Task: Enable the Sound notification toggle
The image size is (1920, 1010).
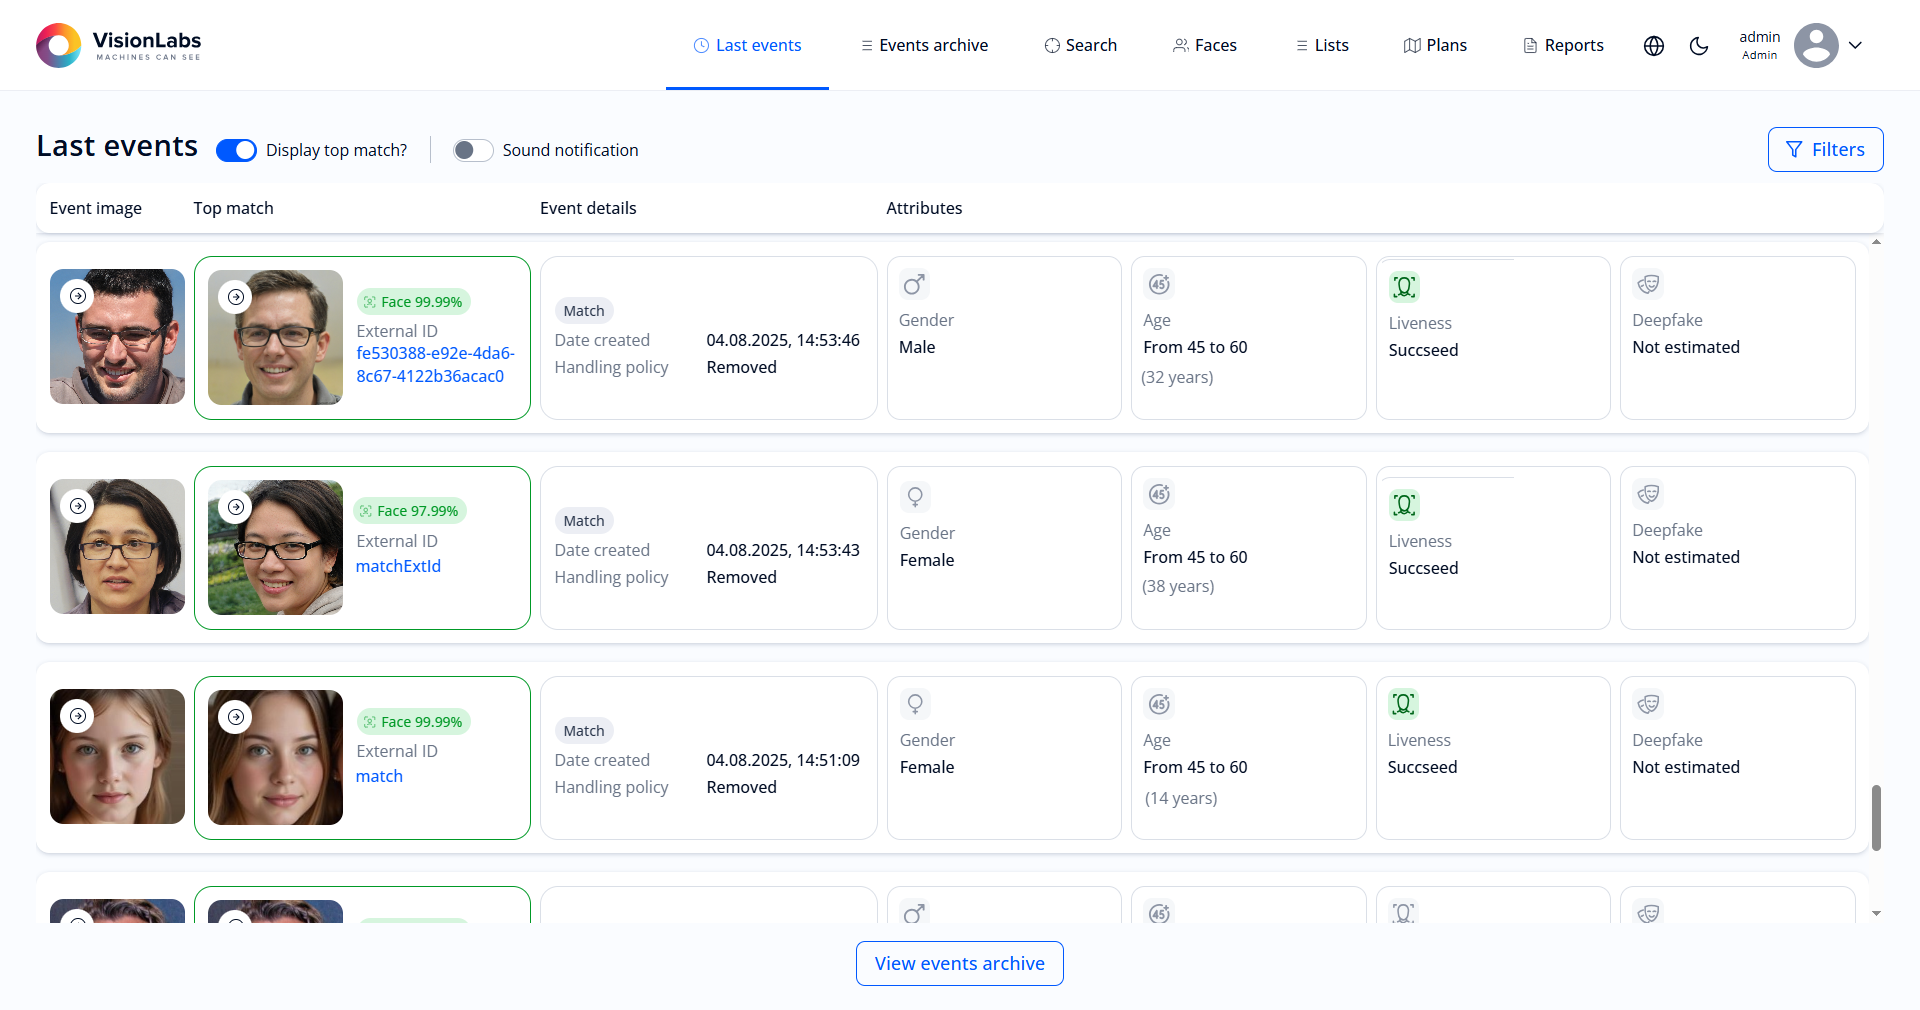Action: [x=472, y=150]
